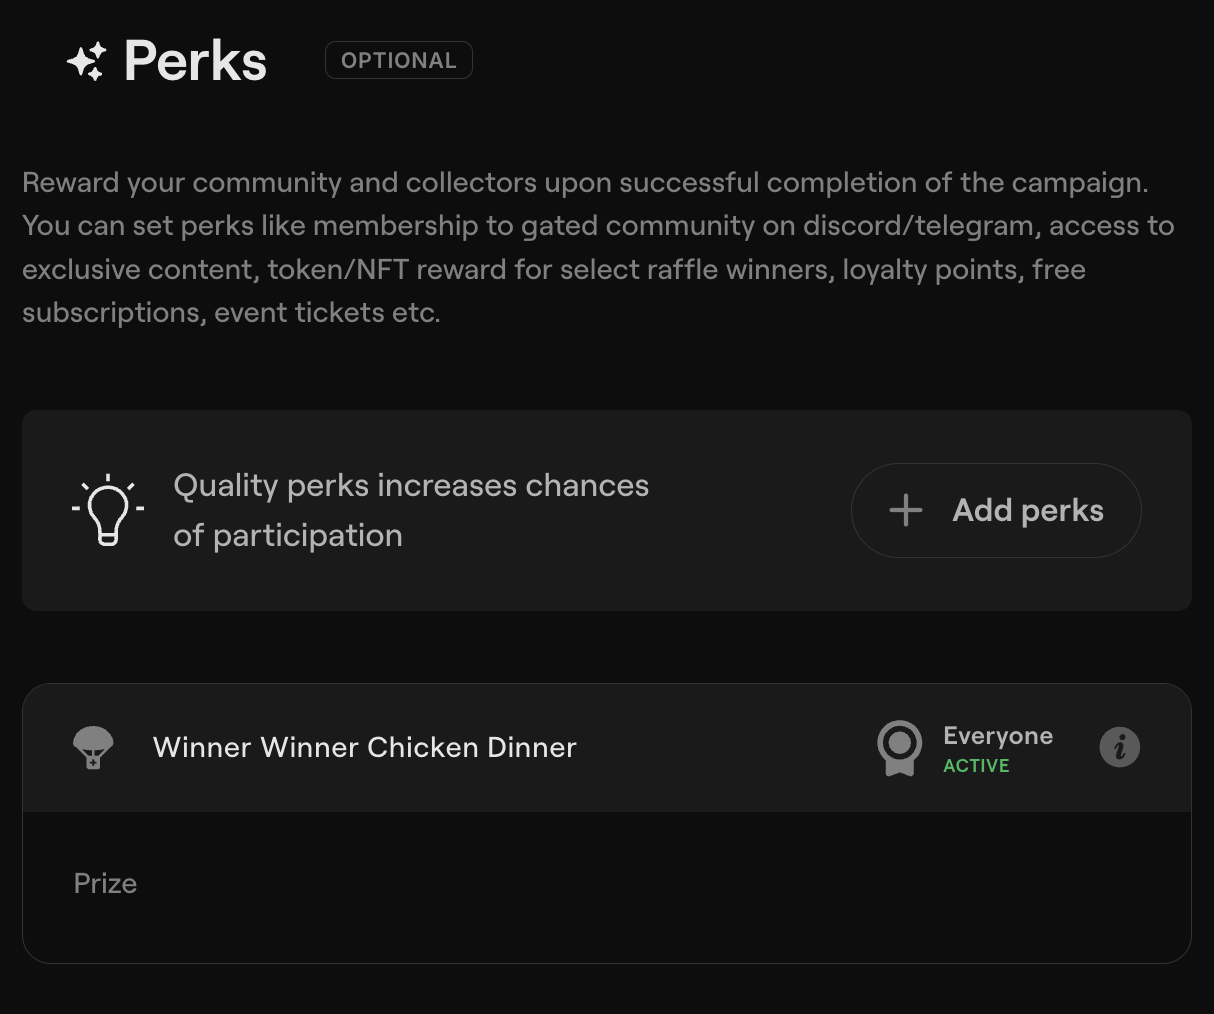
Task: Click the Everyone eligibility label
Action: [x=998, y=735]
